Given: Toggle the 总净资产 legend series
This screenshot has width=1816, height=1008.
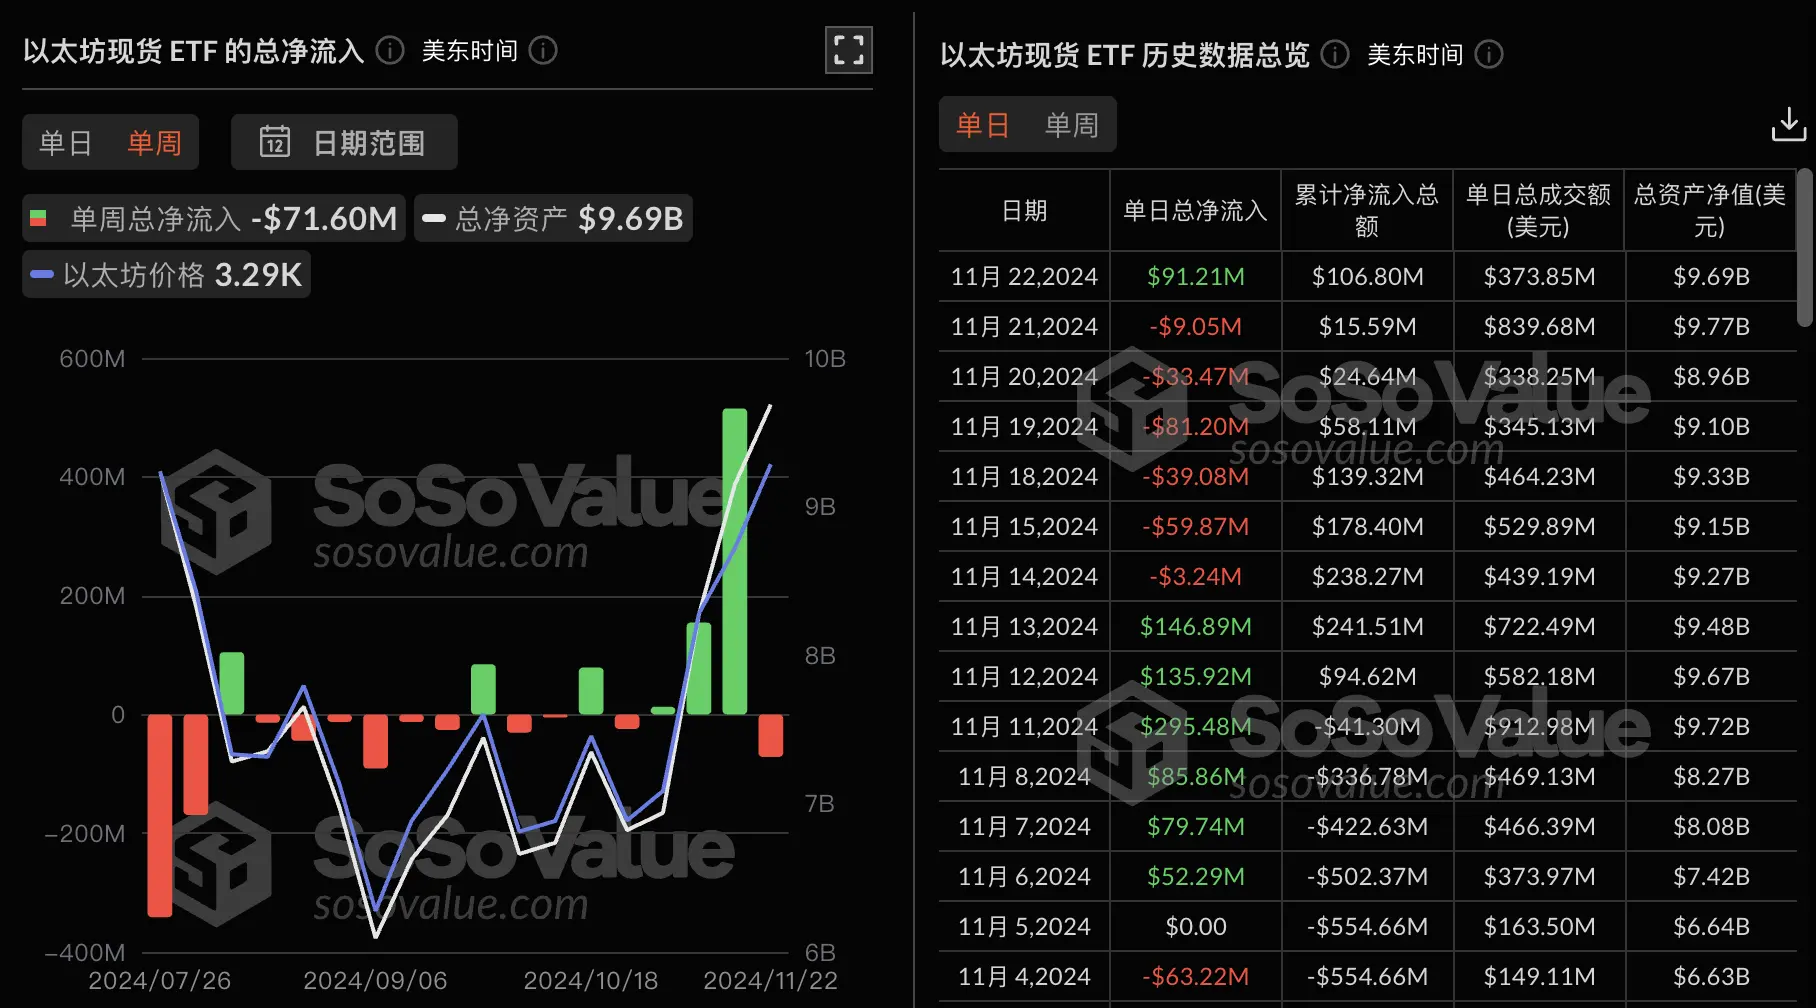Looking at the screenshot, I should [x=553, y=218].
